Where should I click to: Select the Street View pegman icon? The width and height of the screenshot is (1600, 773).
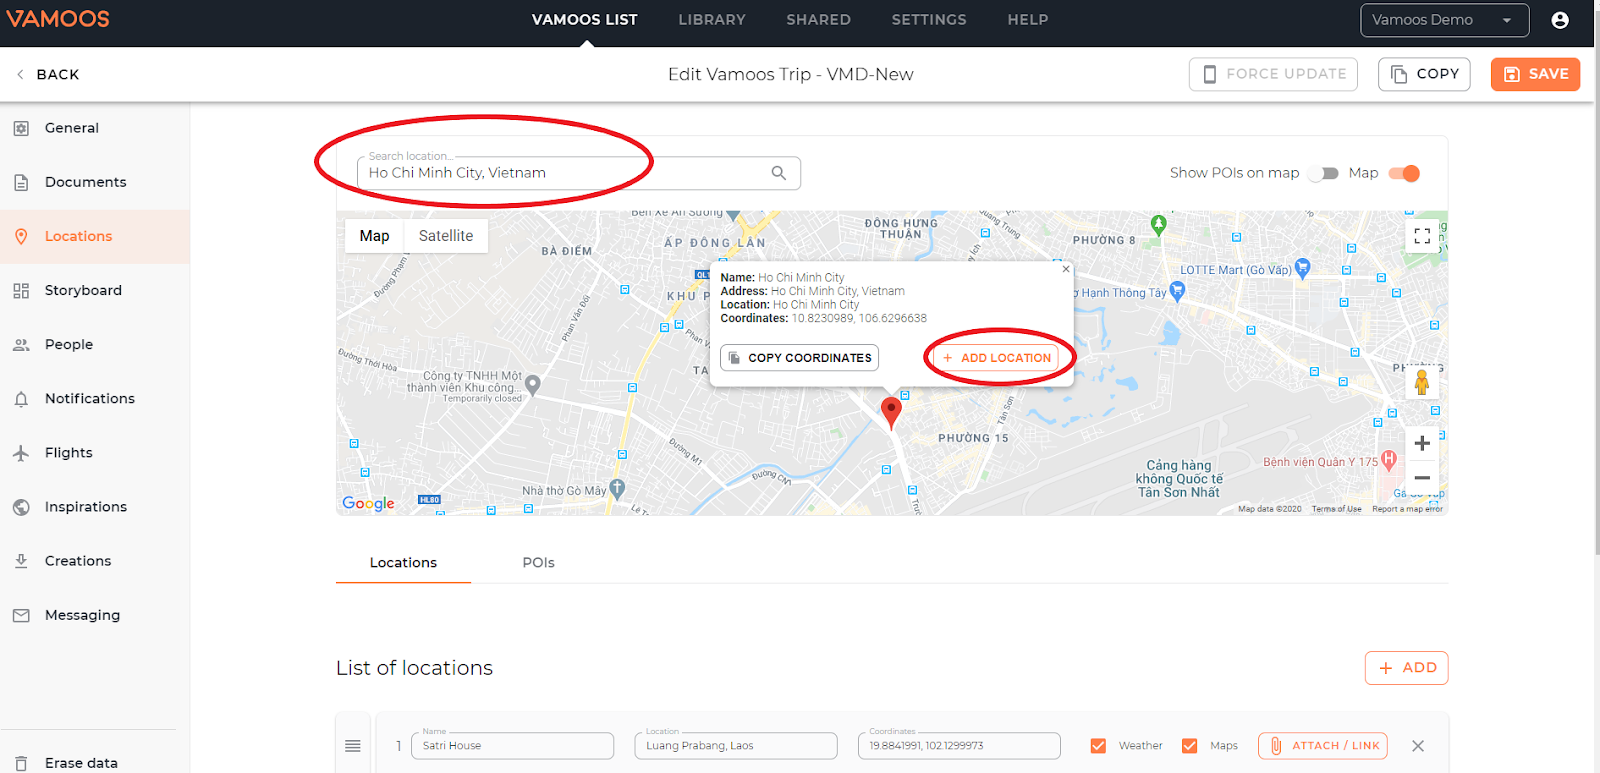tap(1422, 382)
